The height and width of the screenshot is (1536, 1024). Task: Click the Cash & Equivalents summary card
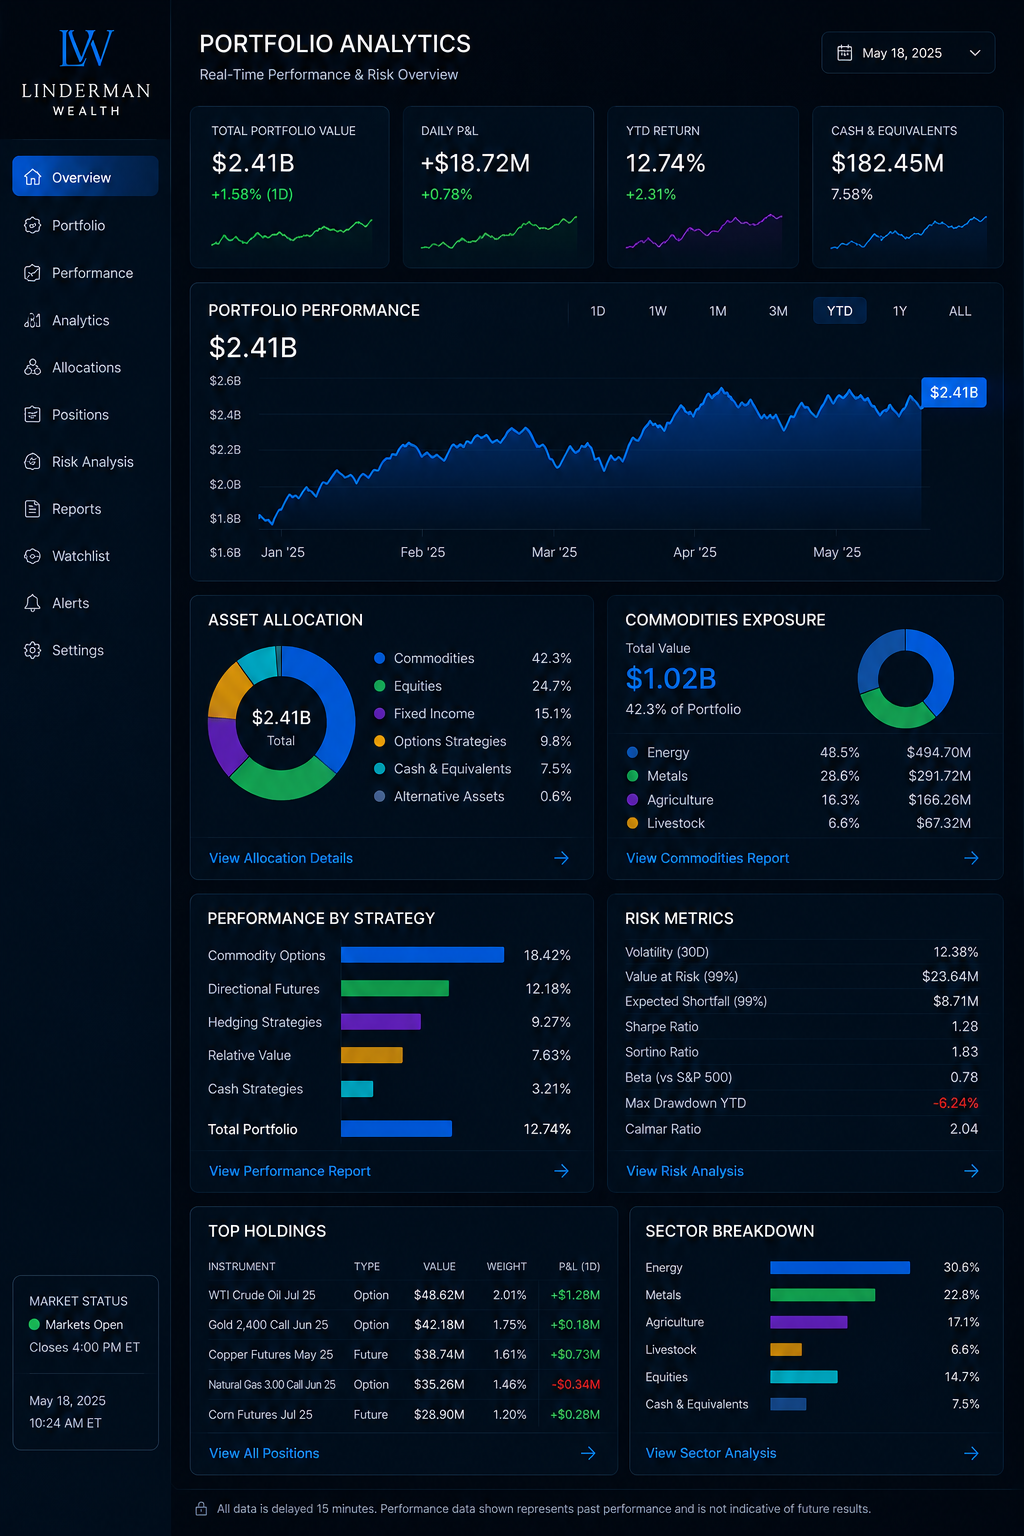point(907,187)
